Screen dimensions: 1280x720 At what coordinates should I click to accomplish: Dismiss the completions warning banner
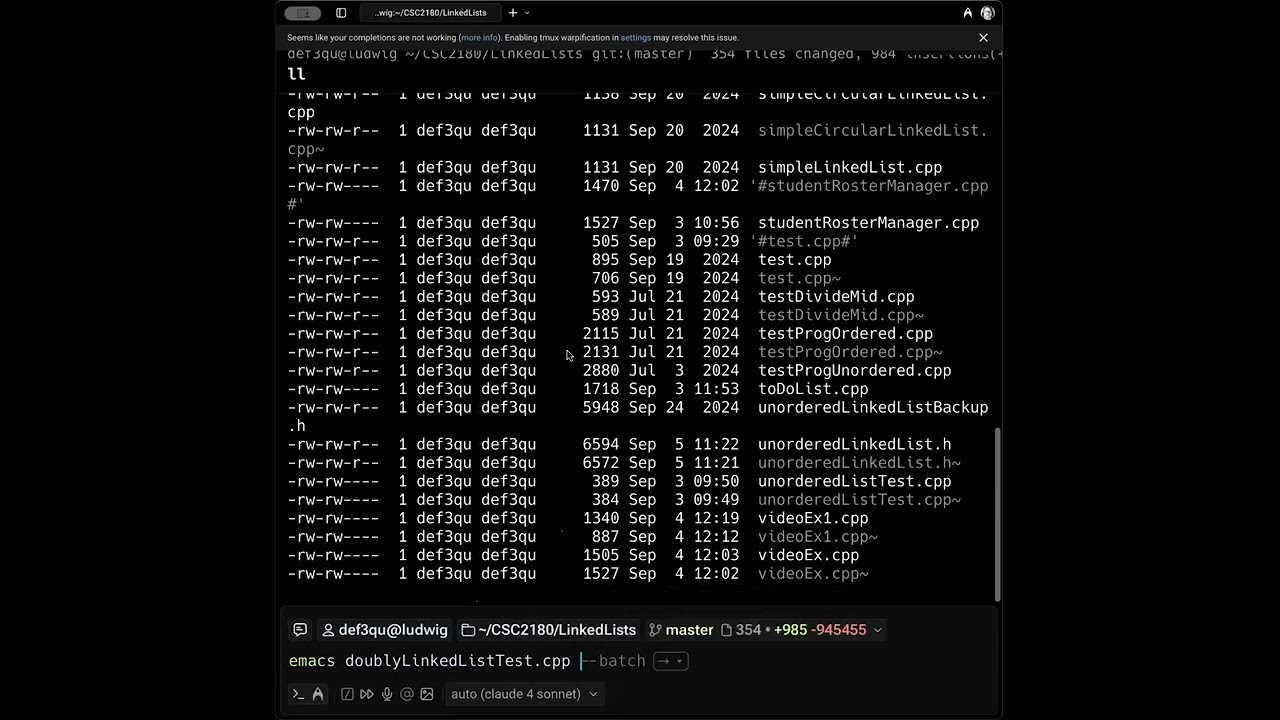click(983, 38)
